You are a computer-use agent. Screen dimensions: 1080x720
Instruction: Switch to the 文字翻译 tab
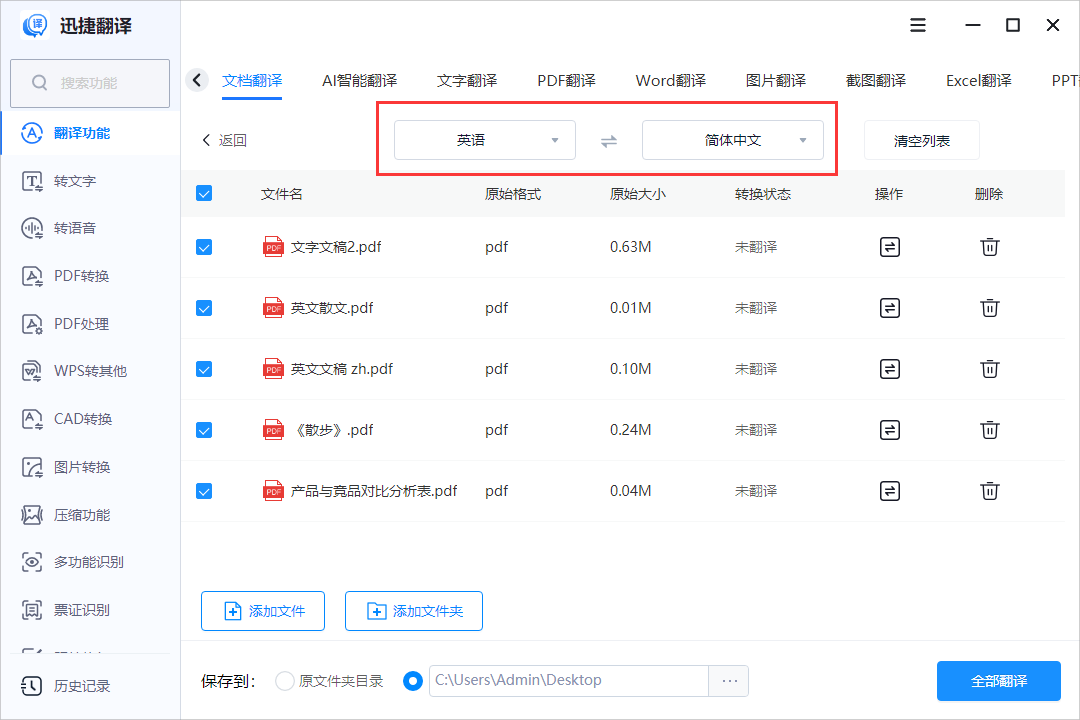(467, 81)
